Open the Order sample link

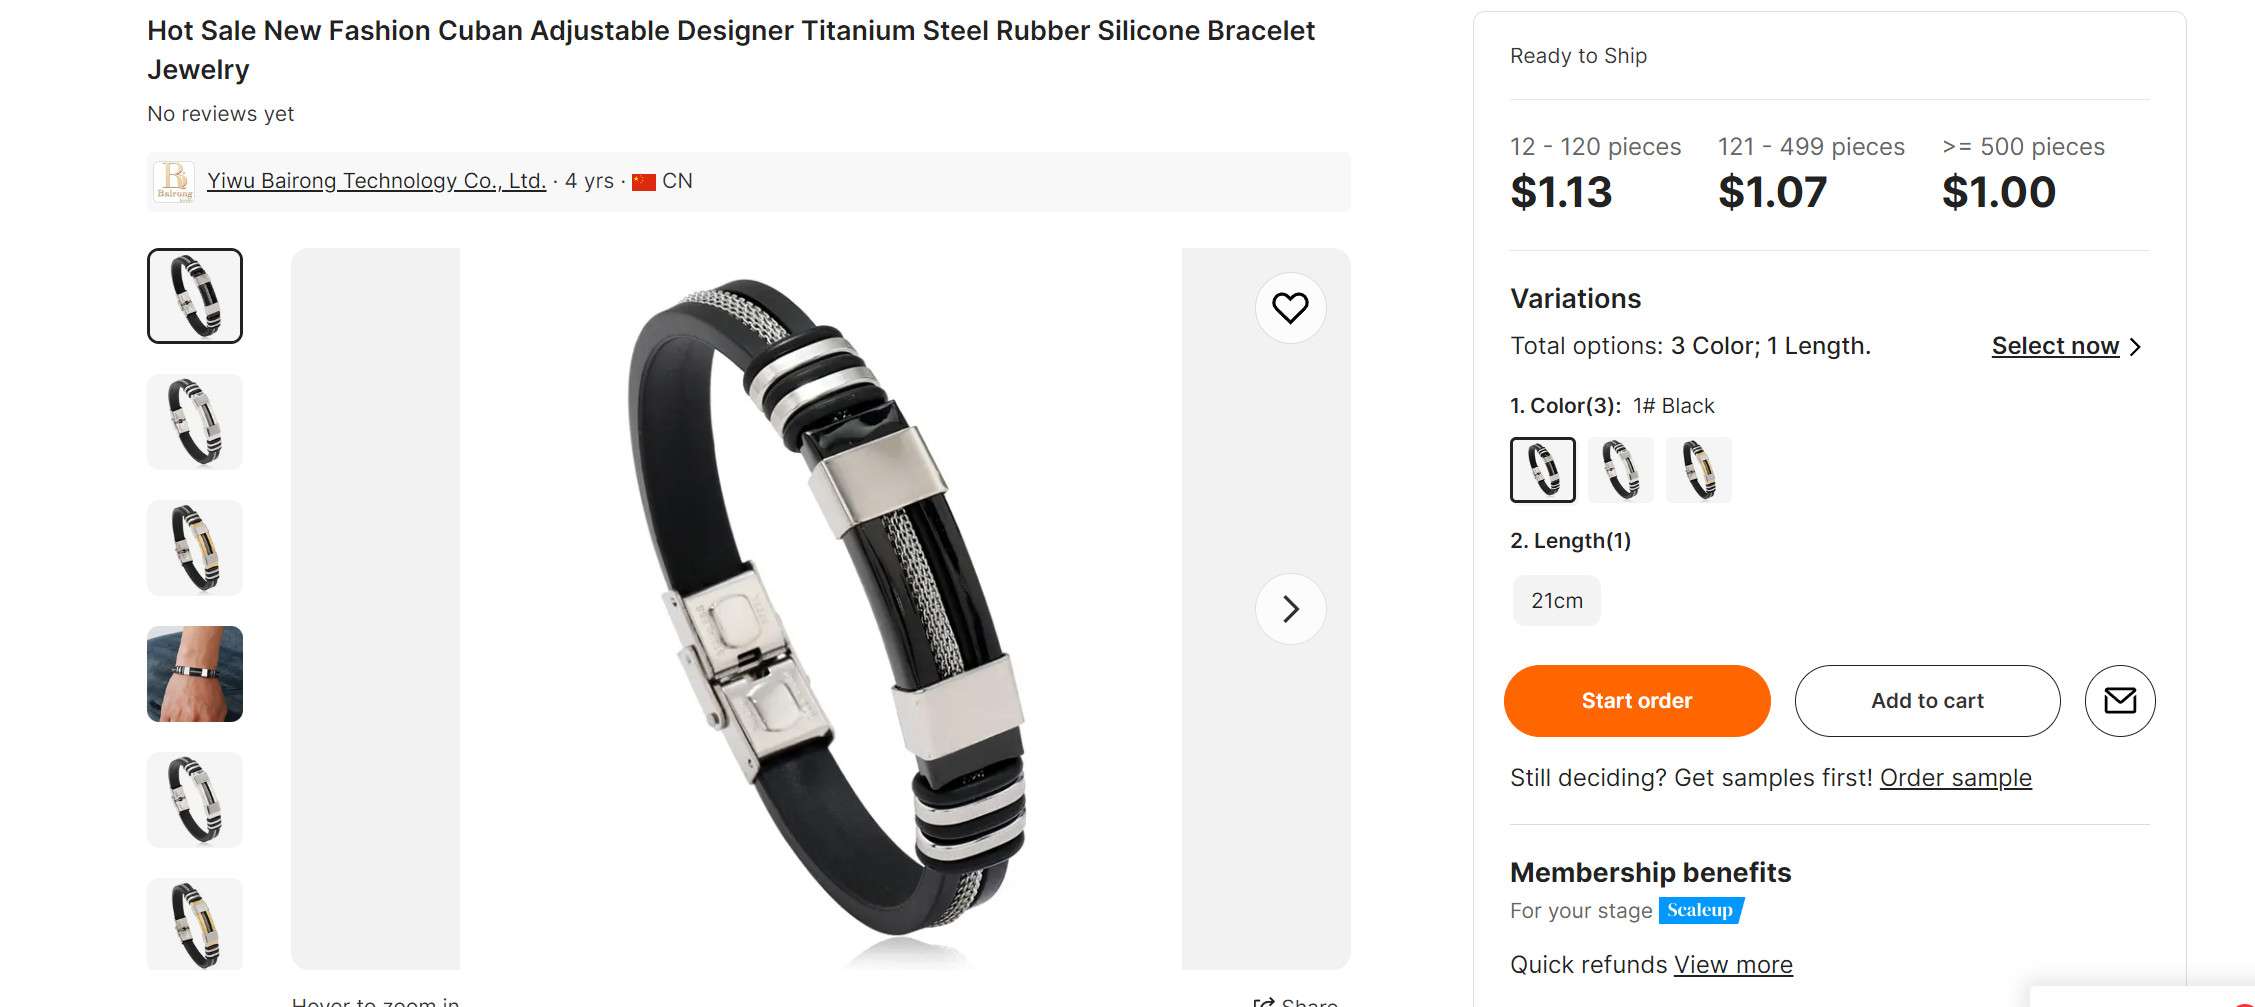tap(1956, 778)
